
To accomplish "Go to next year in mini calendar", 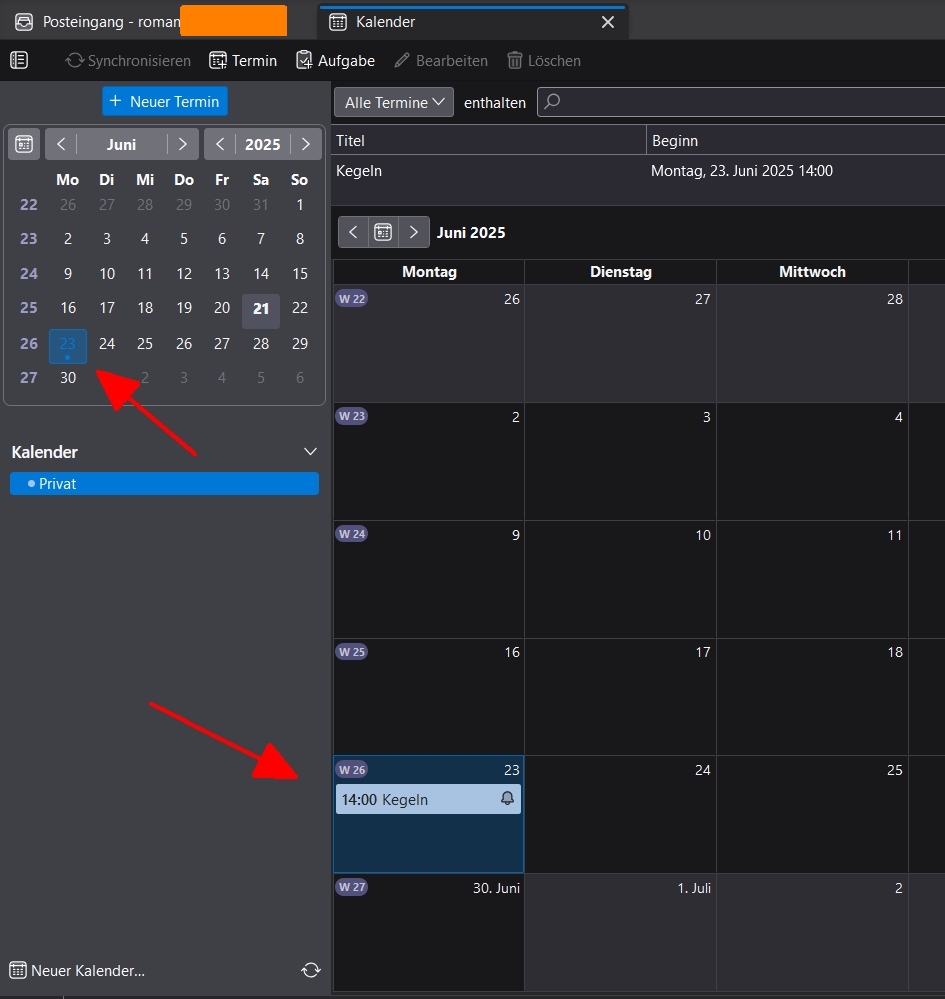I will 305,144.
